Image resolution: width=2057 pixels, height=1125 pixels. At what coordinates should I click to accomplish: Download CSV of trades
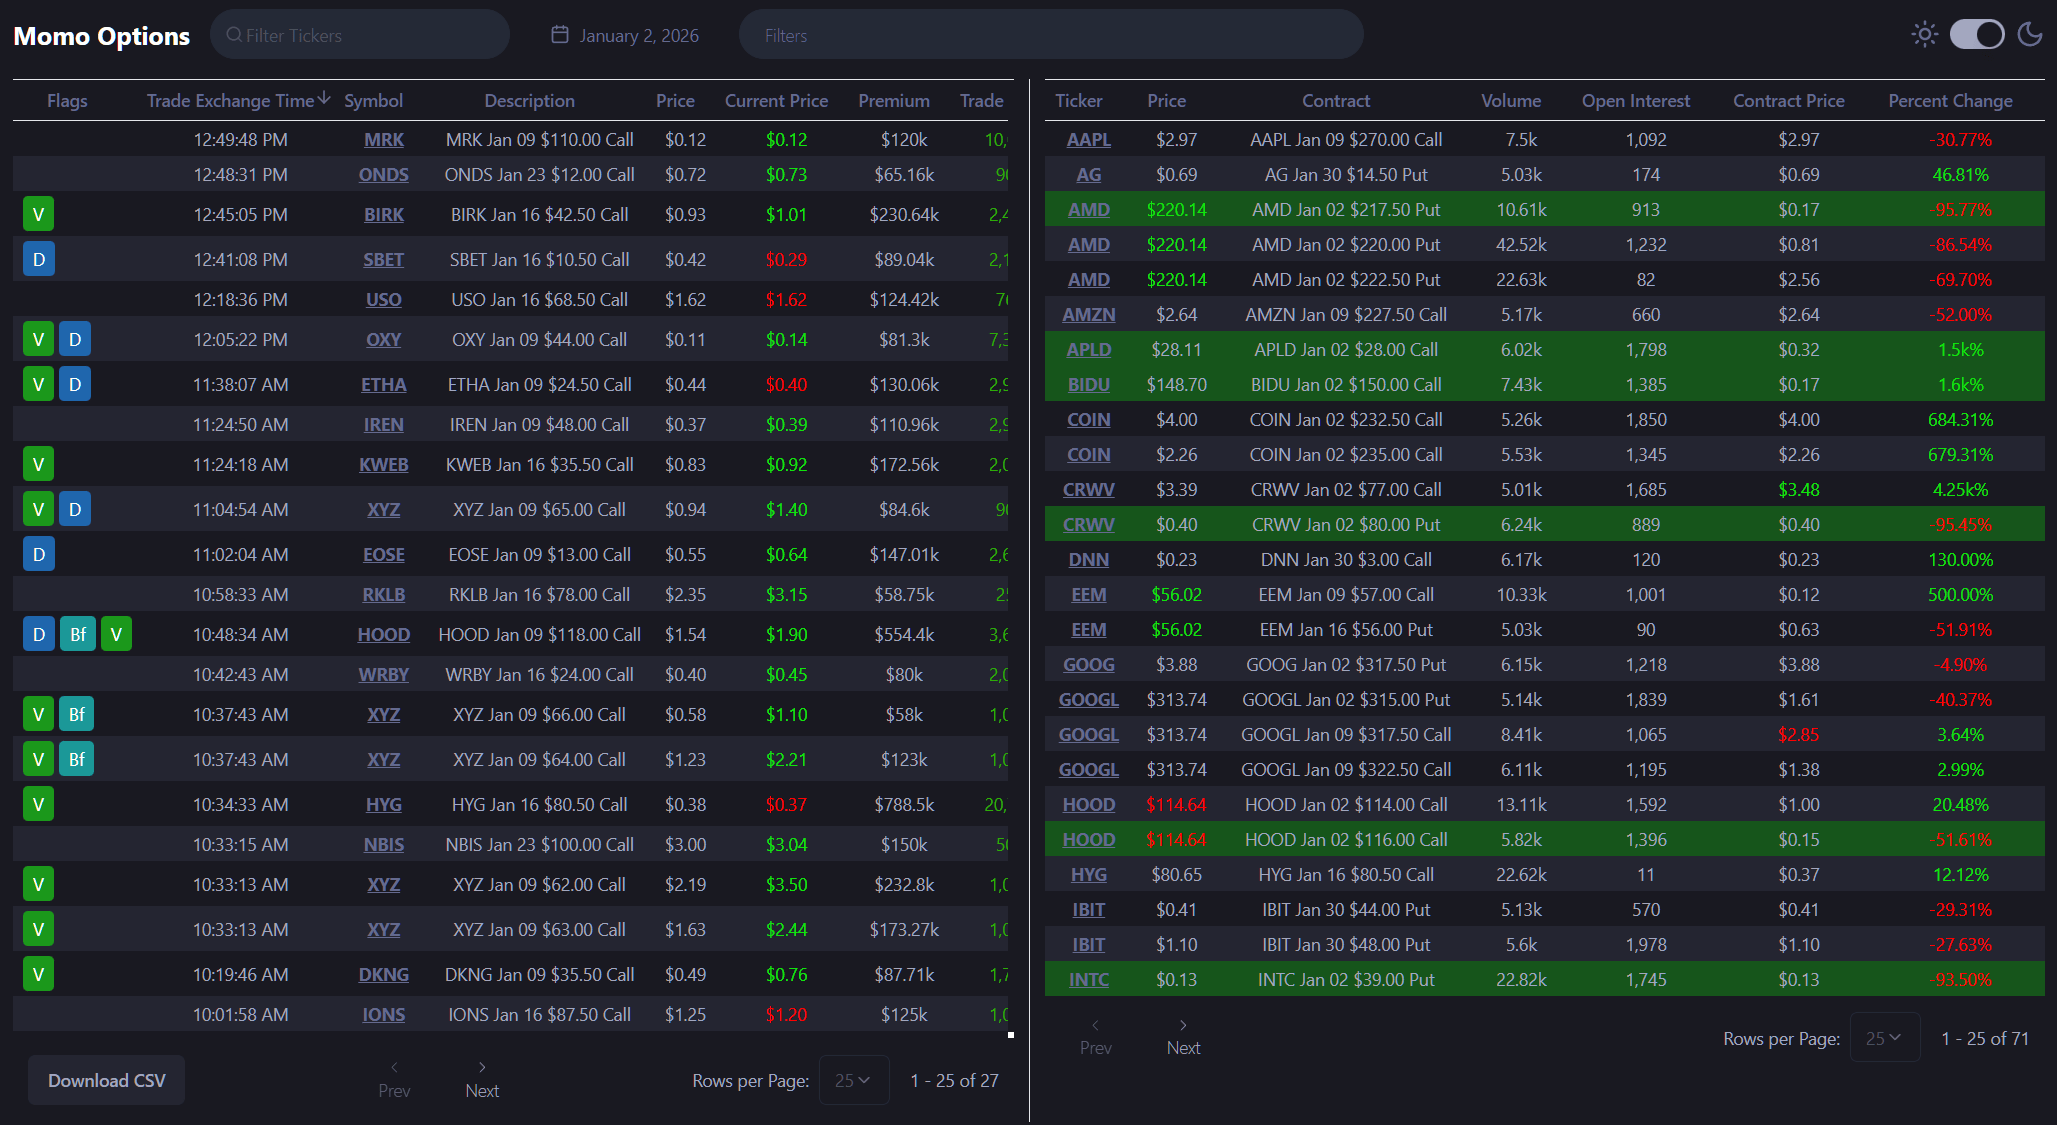[107, 1080]
